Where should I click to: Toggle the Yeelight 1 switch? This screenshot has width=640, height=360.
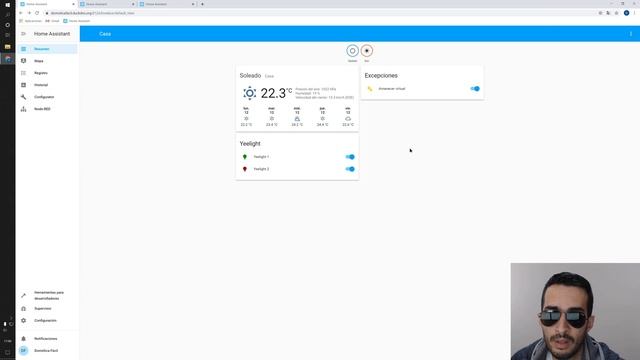[350, 157]
